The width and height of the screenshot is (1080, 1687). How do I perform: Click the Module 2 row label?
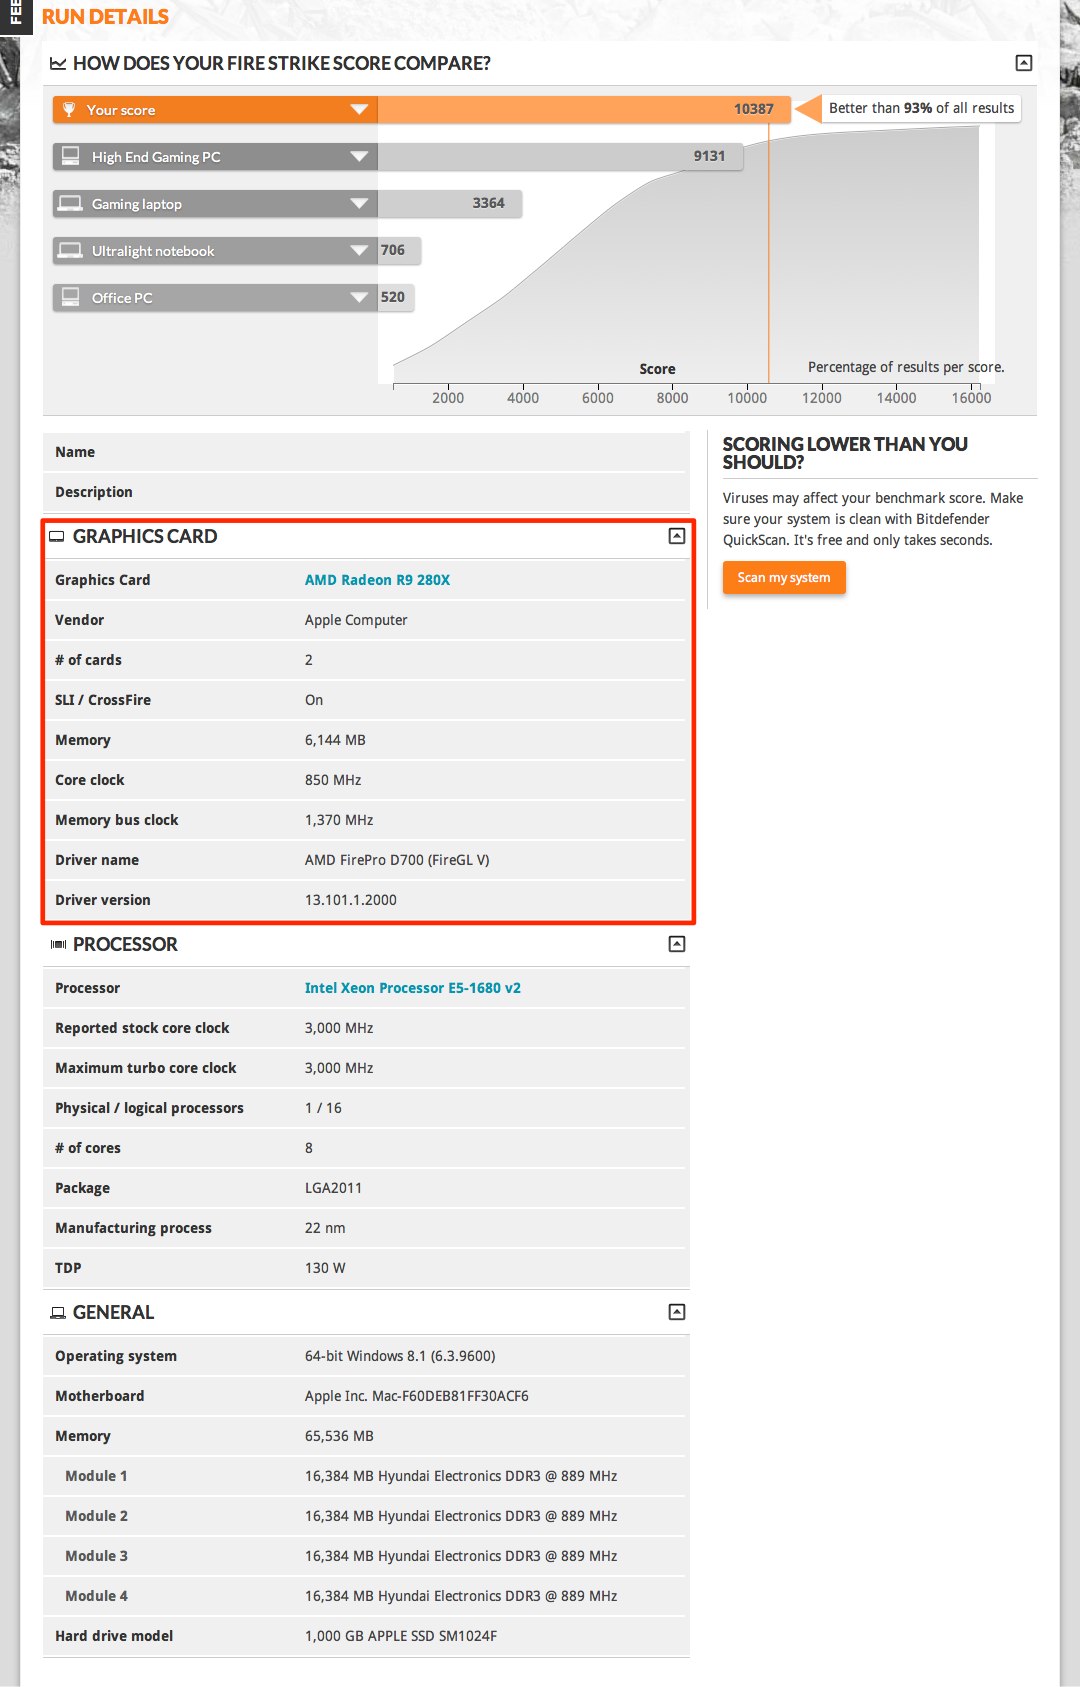tap(96, 1516)
